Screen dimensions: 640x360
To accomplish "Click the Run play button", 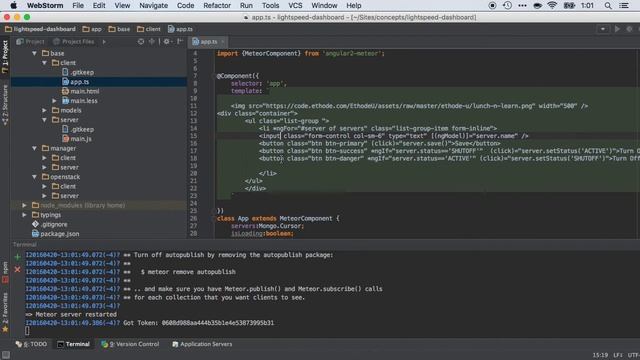I will click(617, 29).
